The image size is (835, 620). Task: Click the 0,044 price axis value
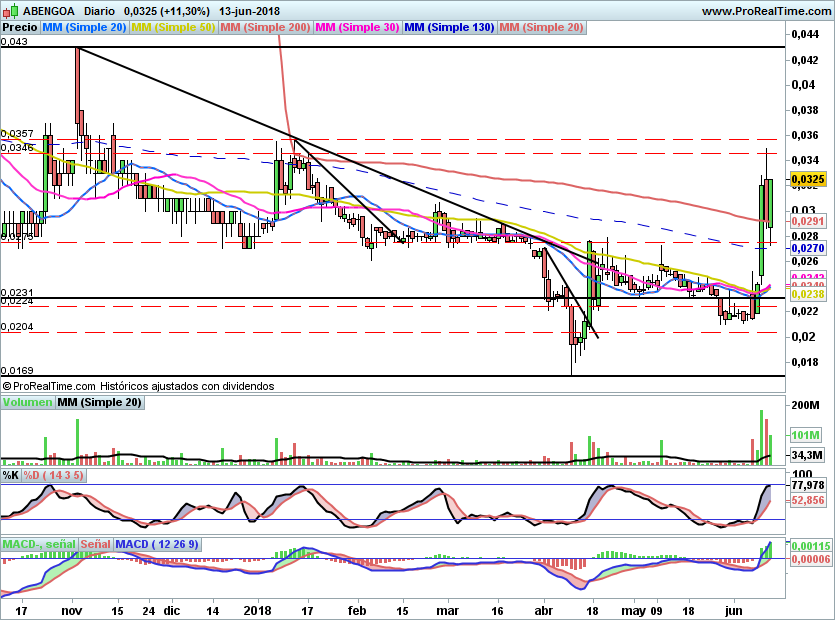pyautogui.click(x=805, y=35)
